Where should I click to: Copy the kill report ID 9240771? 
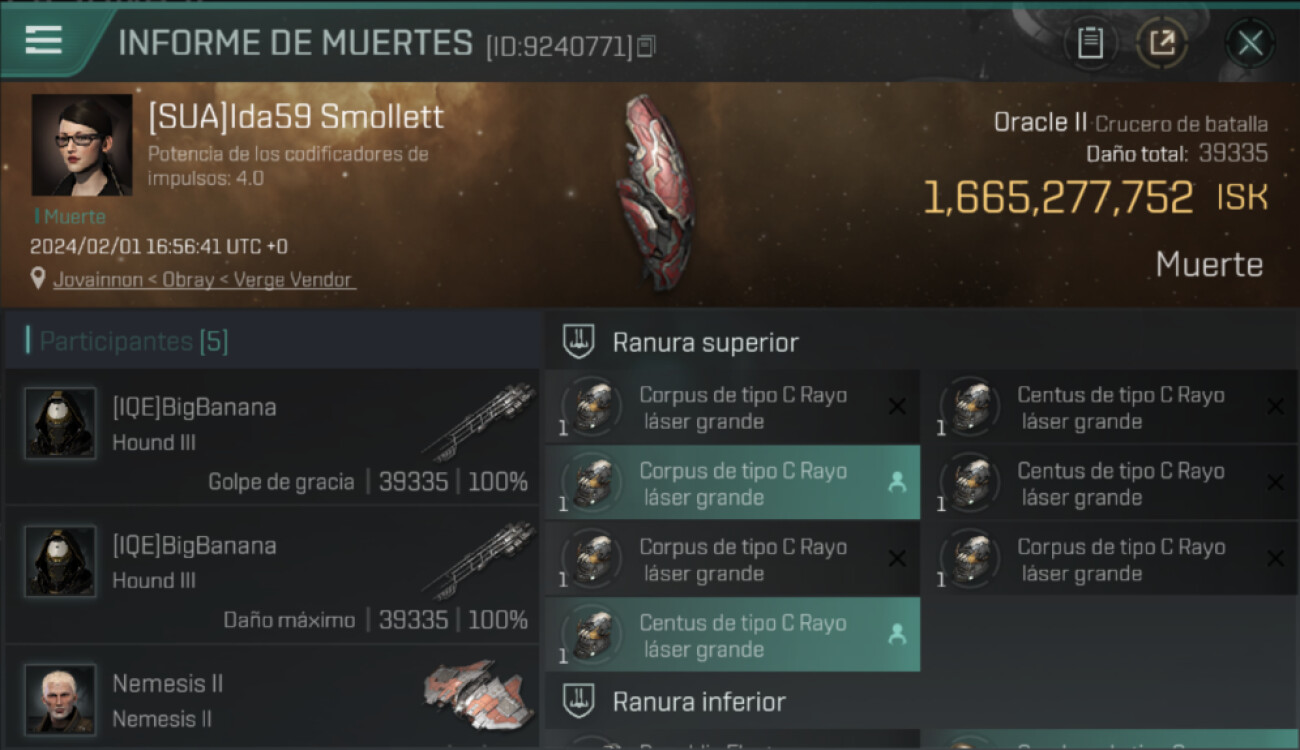click(x=646, y=46)
